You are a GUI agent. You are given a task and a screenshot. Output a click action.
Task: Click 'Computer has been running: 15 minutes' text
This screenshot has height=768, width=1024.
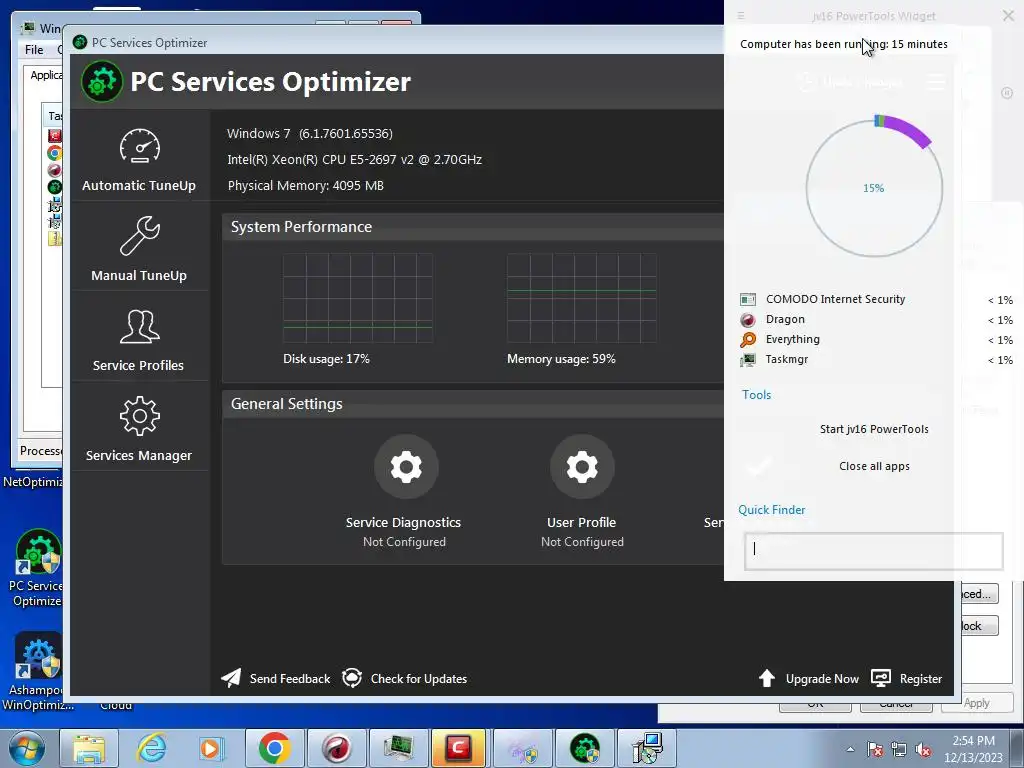point(843,44)
